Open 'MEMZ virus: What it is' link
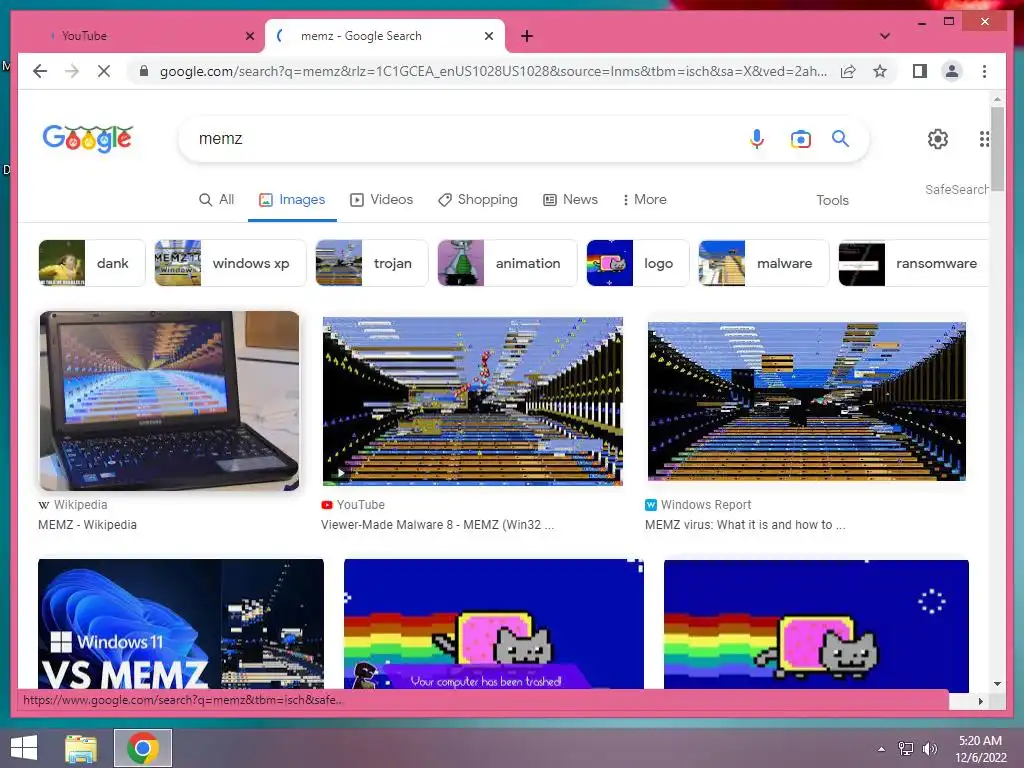The image size is (1024, 768). coord(745,525)
